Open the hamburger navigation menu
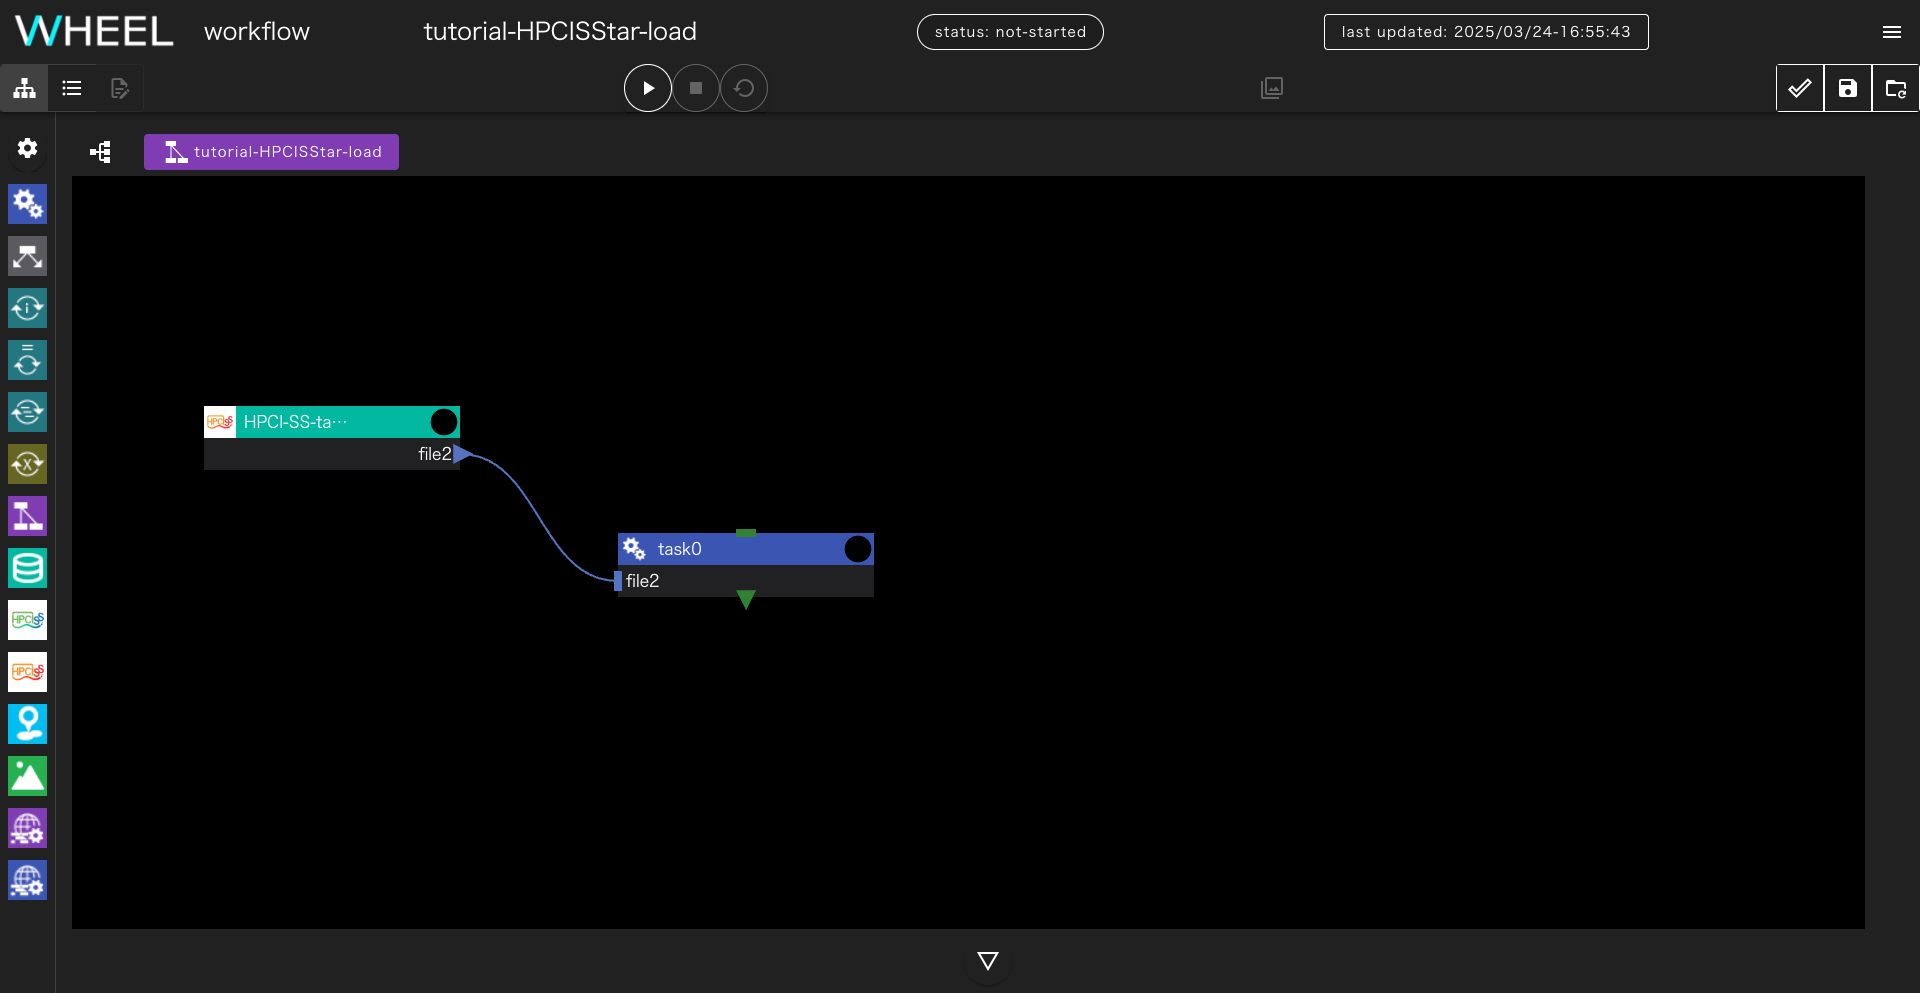The width and height of the screenshot is (1920, 993). (x=1891, y=32)
